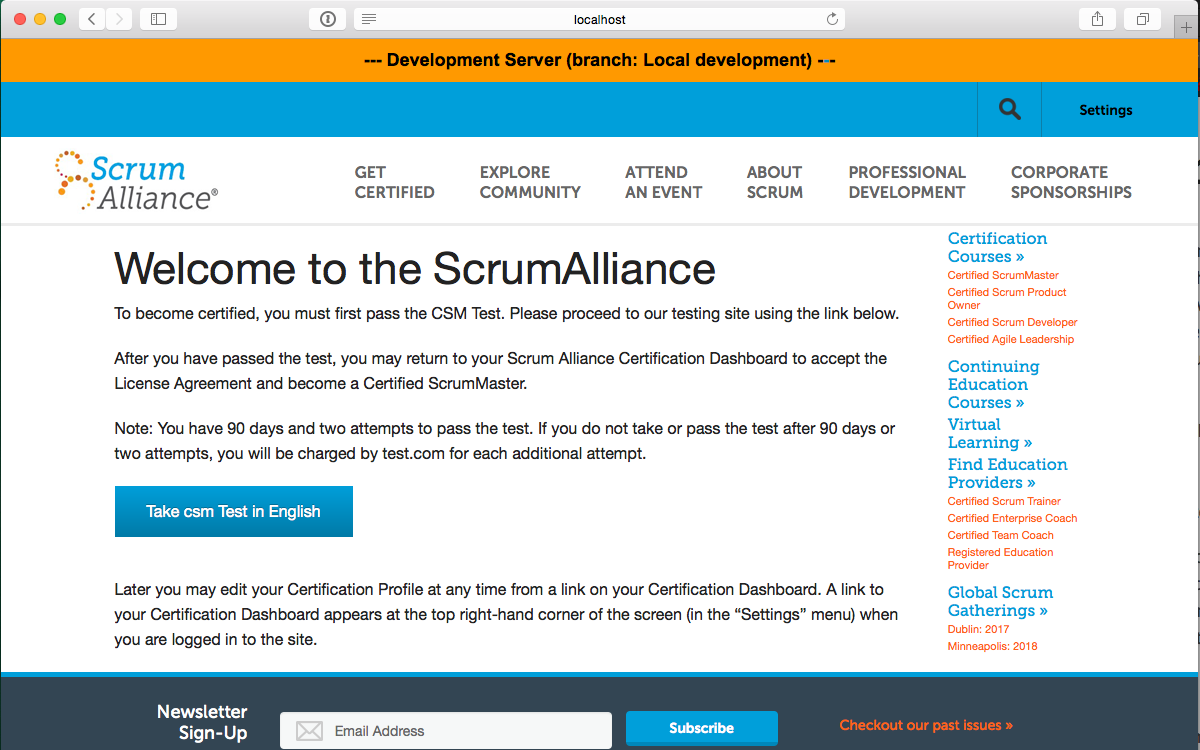
Task: Reload the localhost page
Action: click(832, 19)
